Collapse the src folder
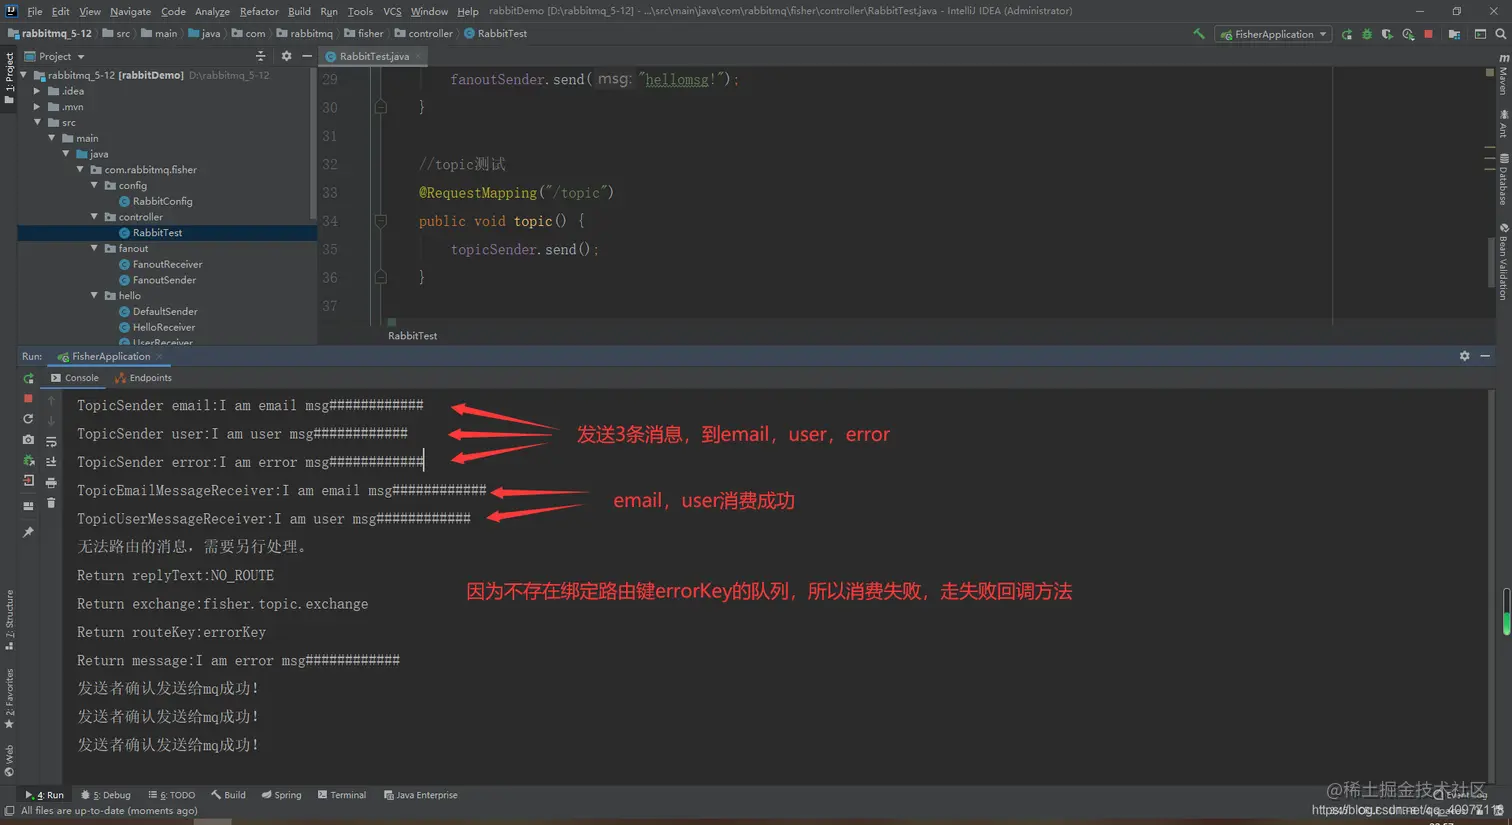1512x825 pixels. [37, 122]
